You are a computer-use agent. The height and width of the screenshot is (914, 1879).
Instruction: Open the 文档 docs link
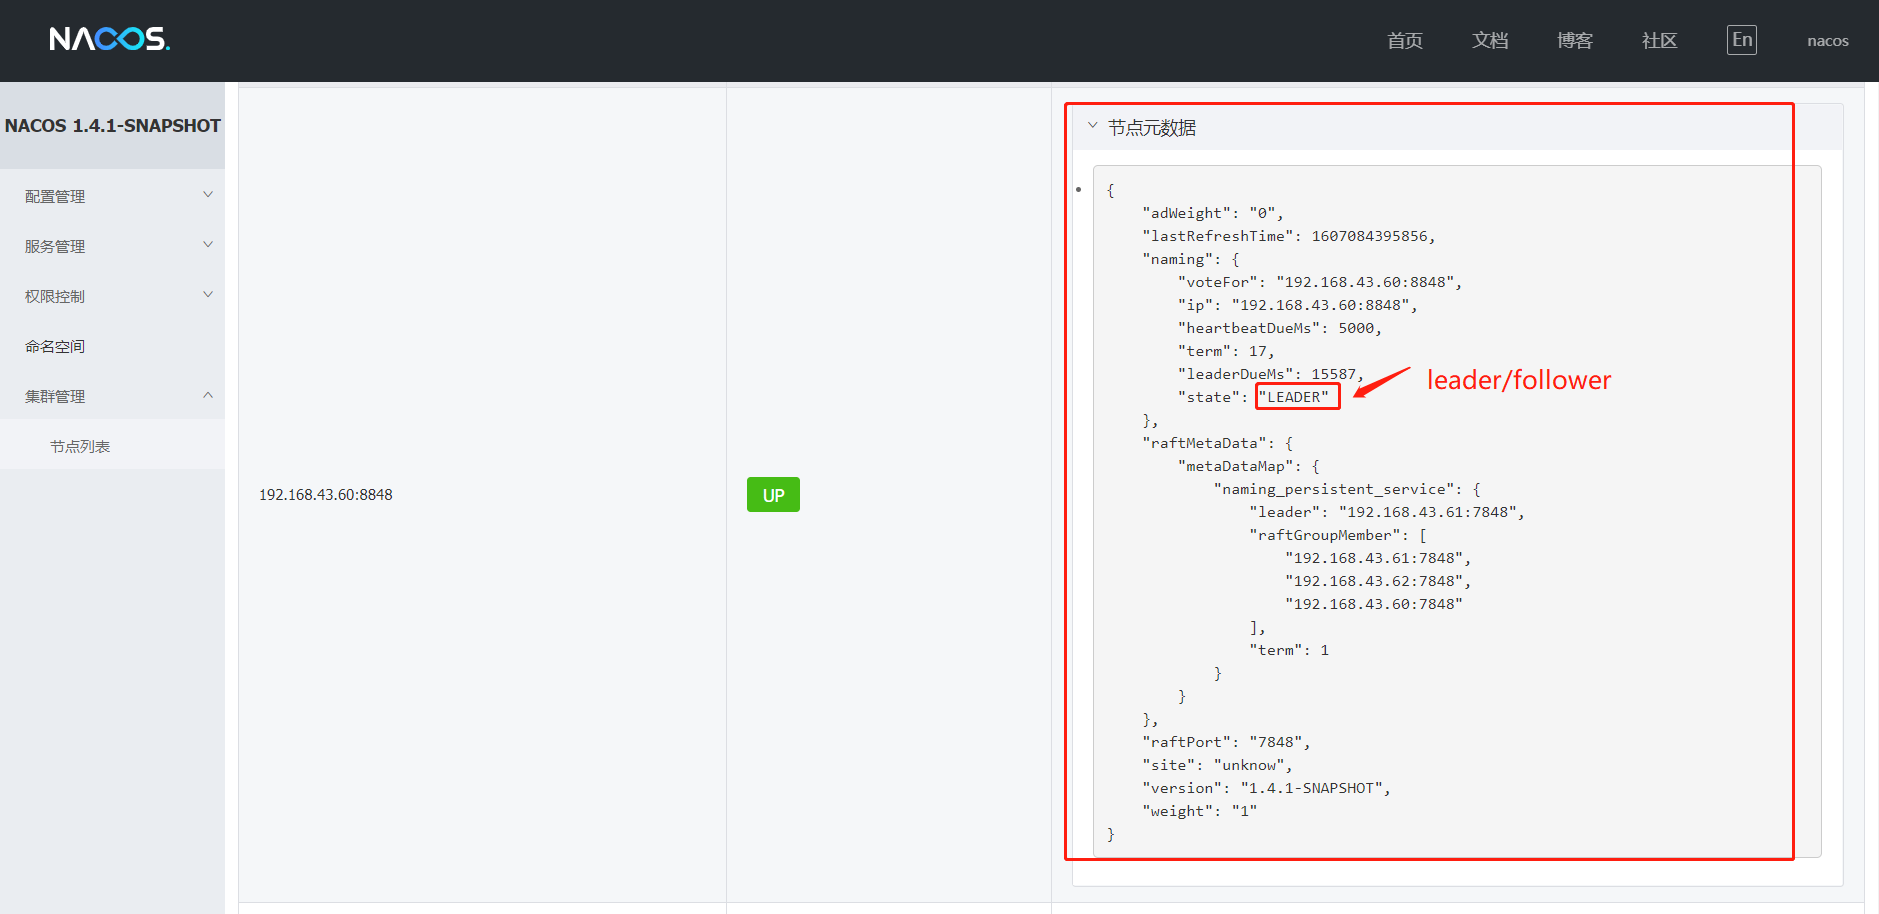(x=1490, y=41)
